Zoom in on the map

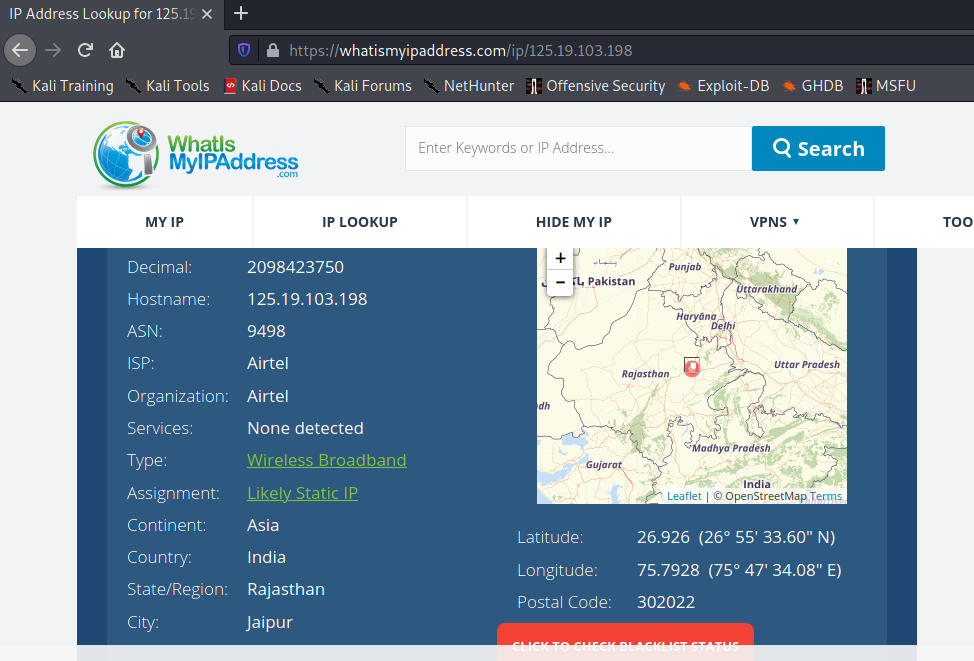pyautogui.click(x=560, y=258)
